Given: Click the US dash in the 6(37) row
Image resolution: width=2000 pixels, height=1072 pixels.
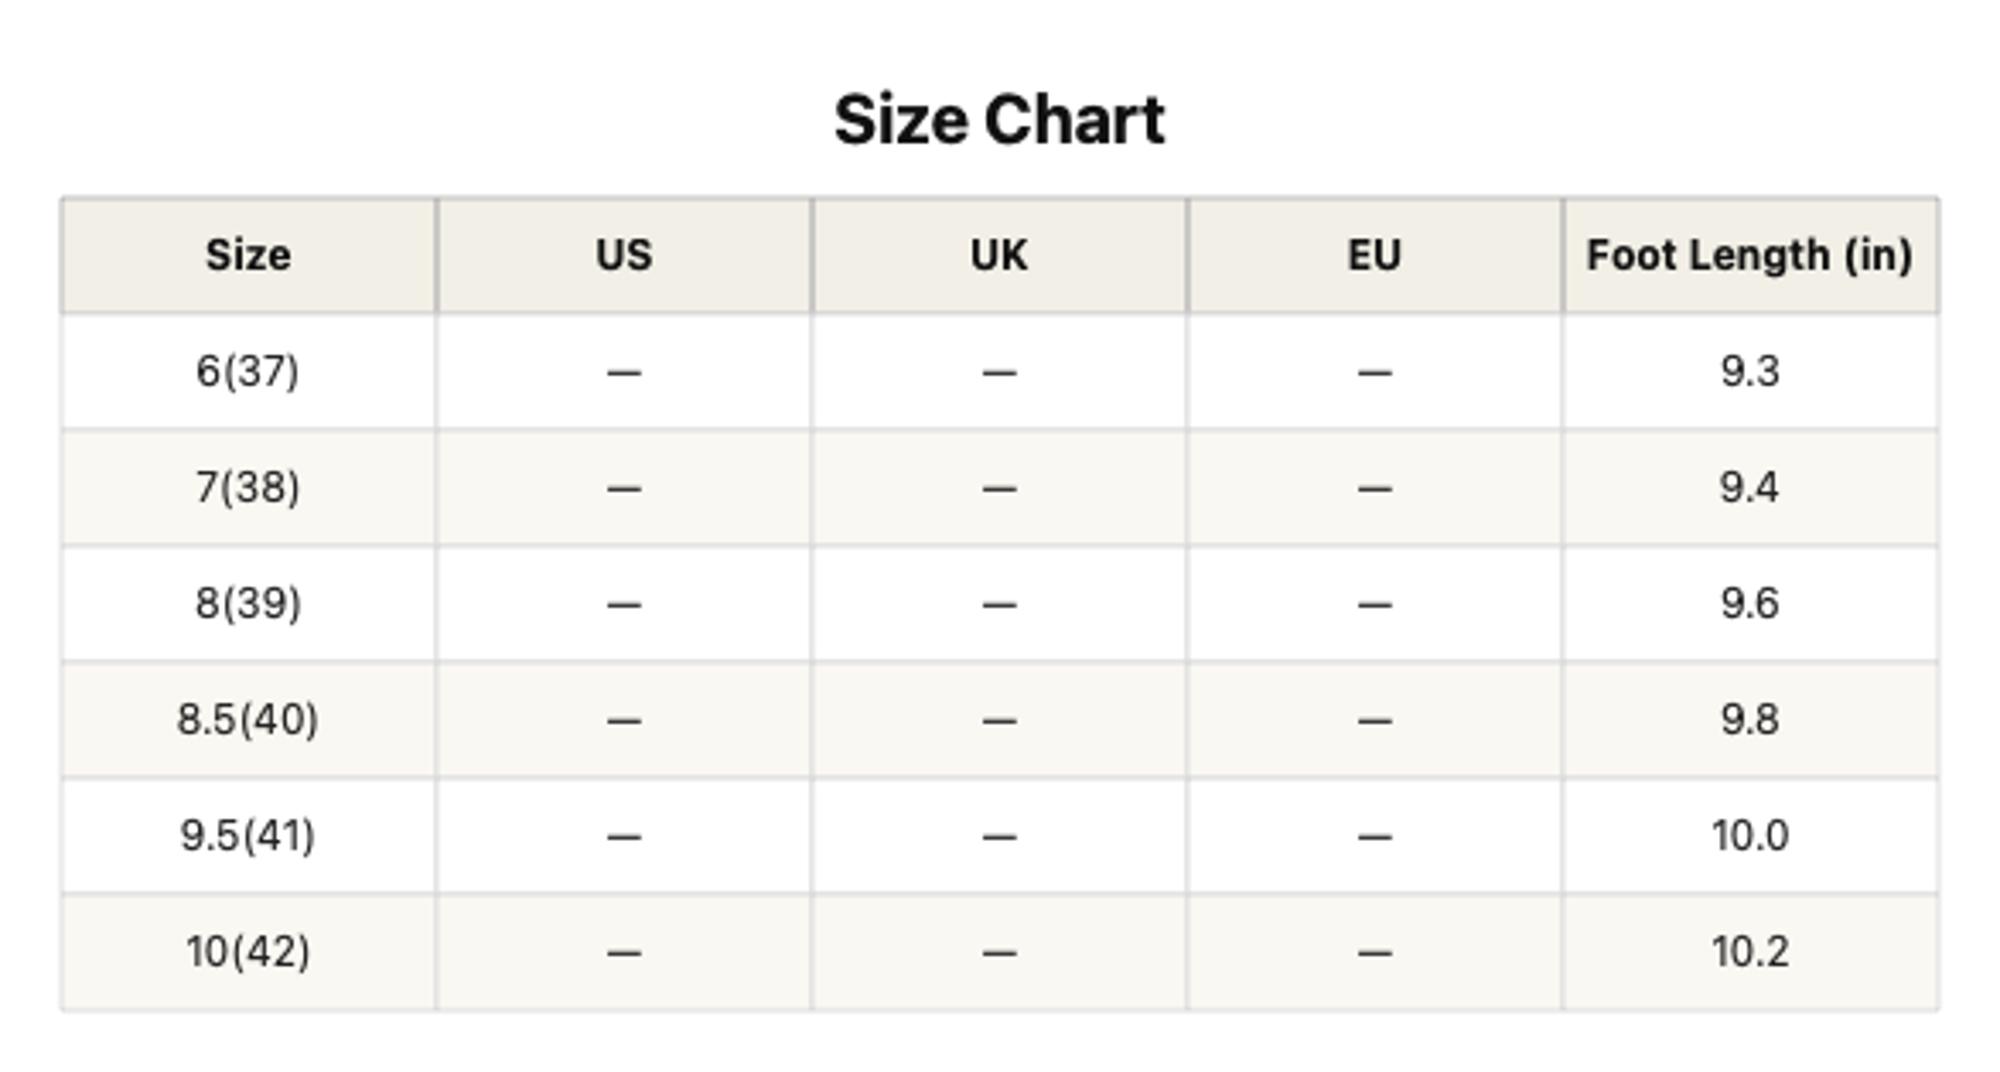Looking at the screenshot, I should tap(624, 373).
